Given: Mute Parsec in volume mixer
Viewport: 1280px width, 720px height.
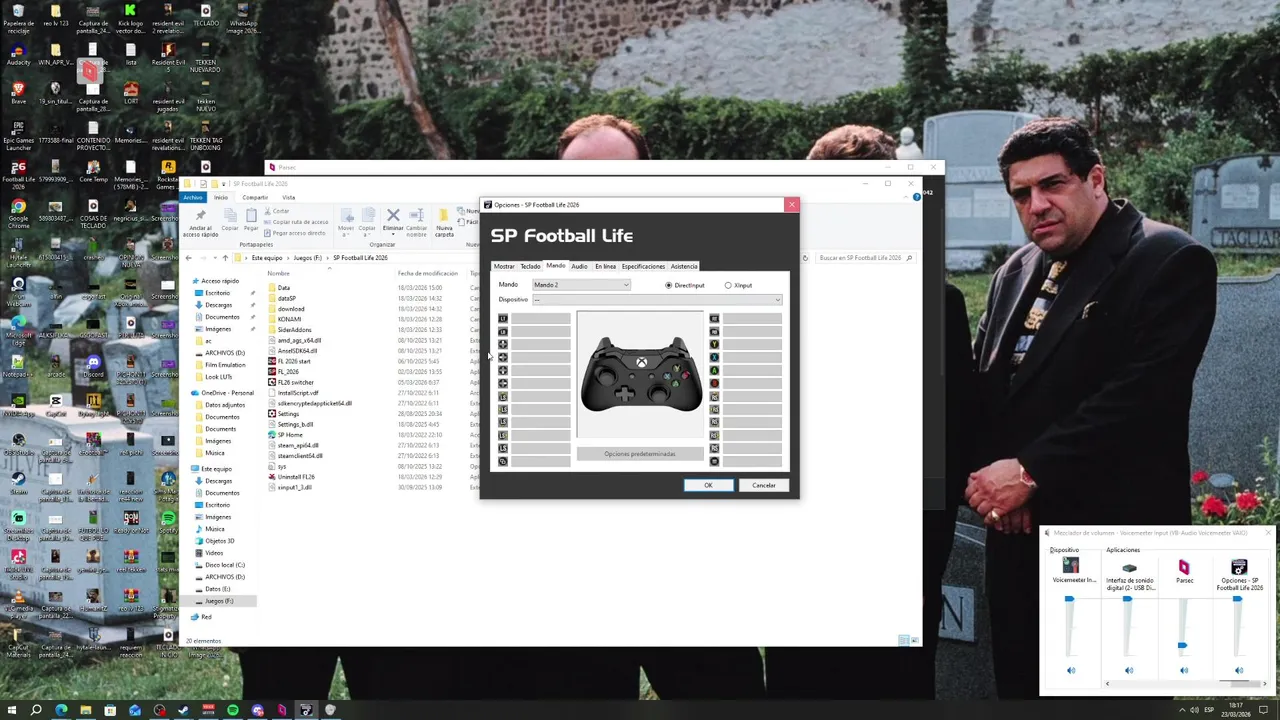Looking at the screenshot, I should tap(1184, 670).
